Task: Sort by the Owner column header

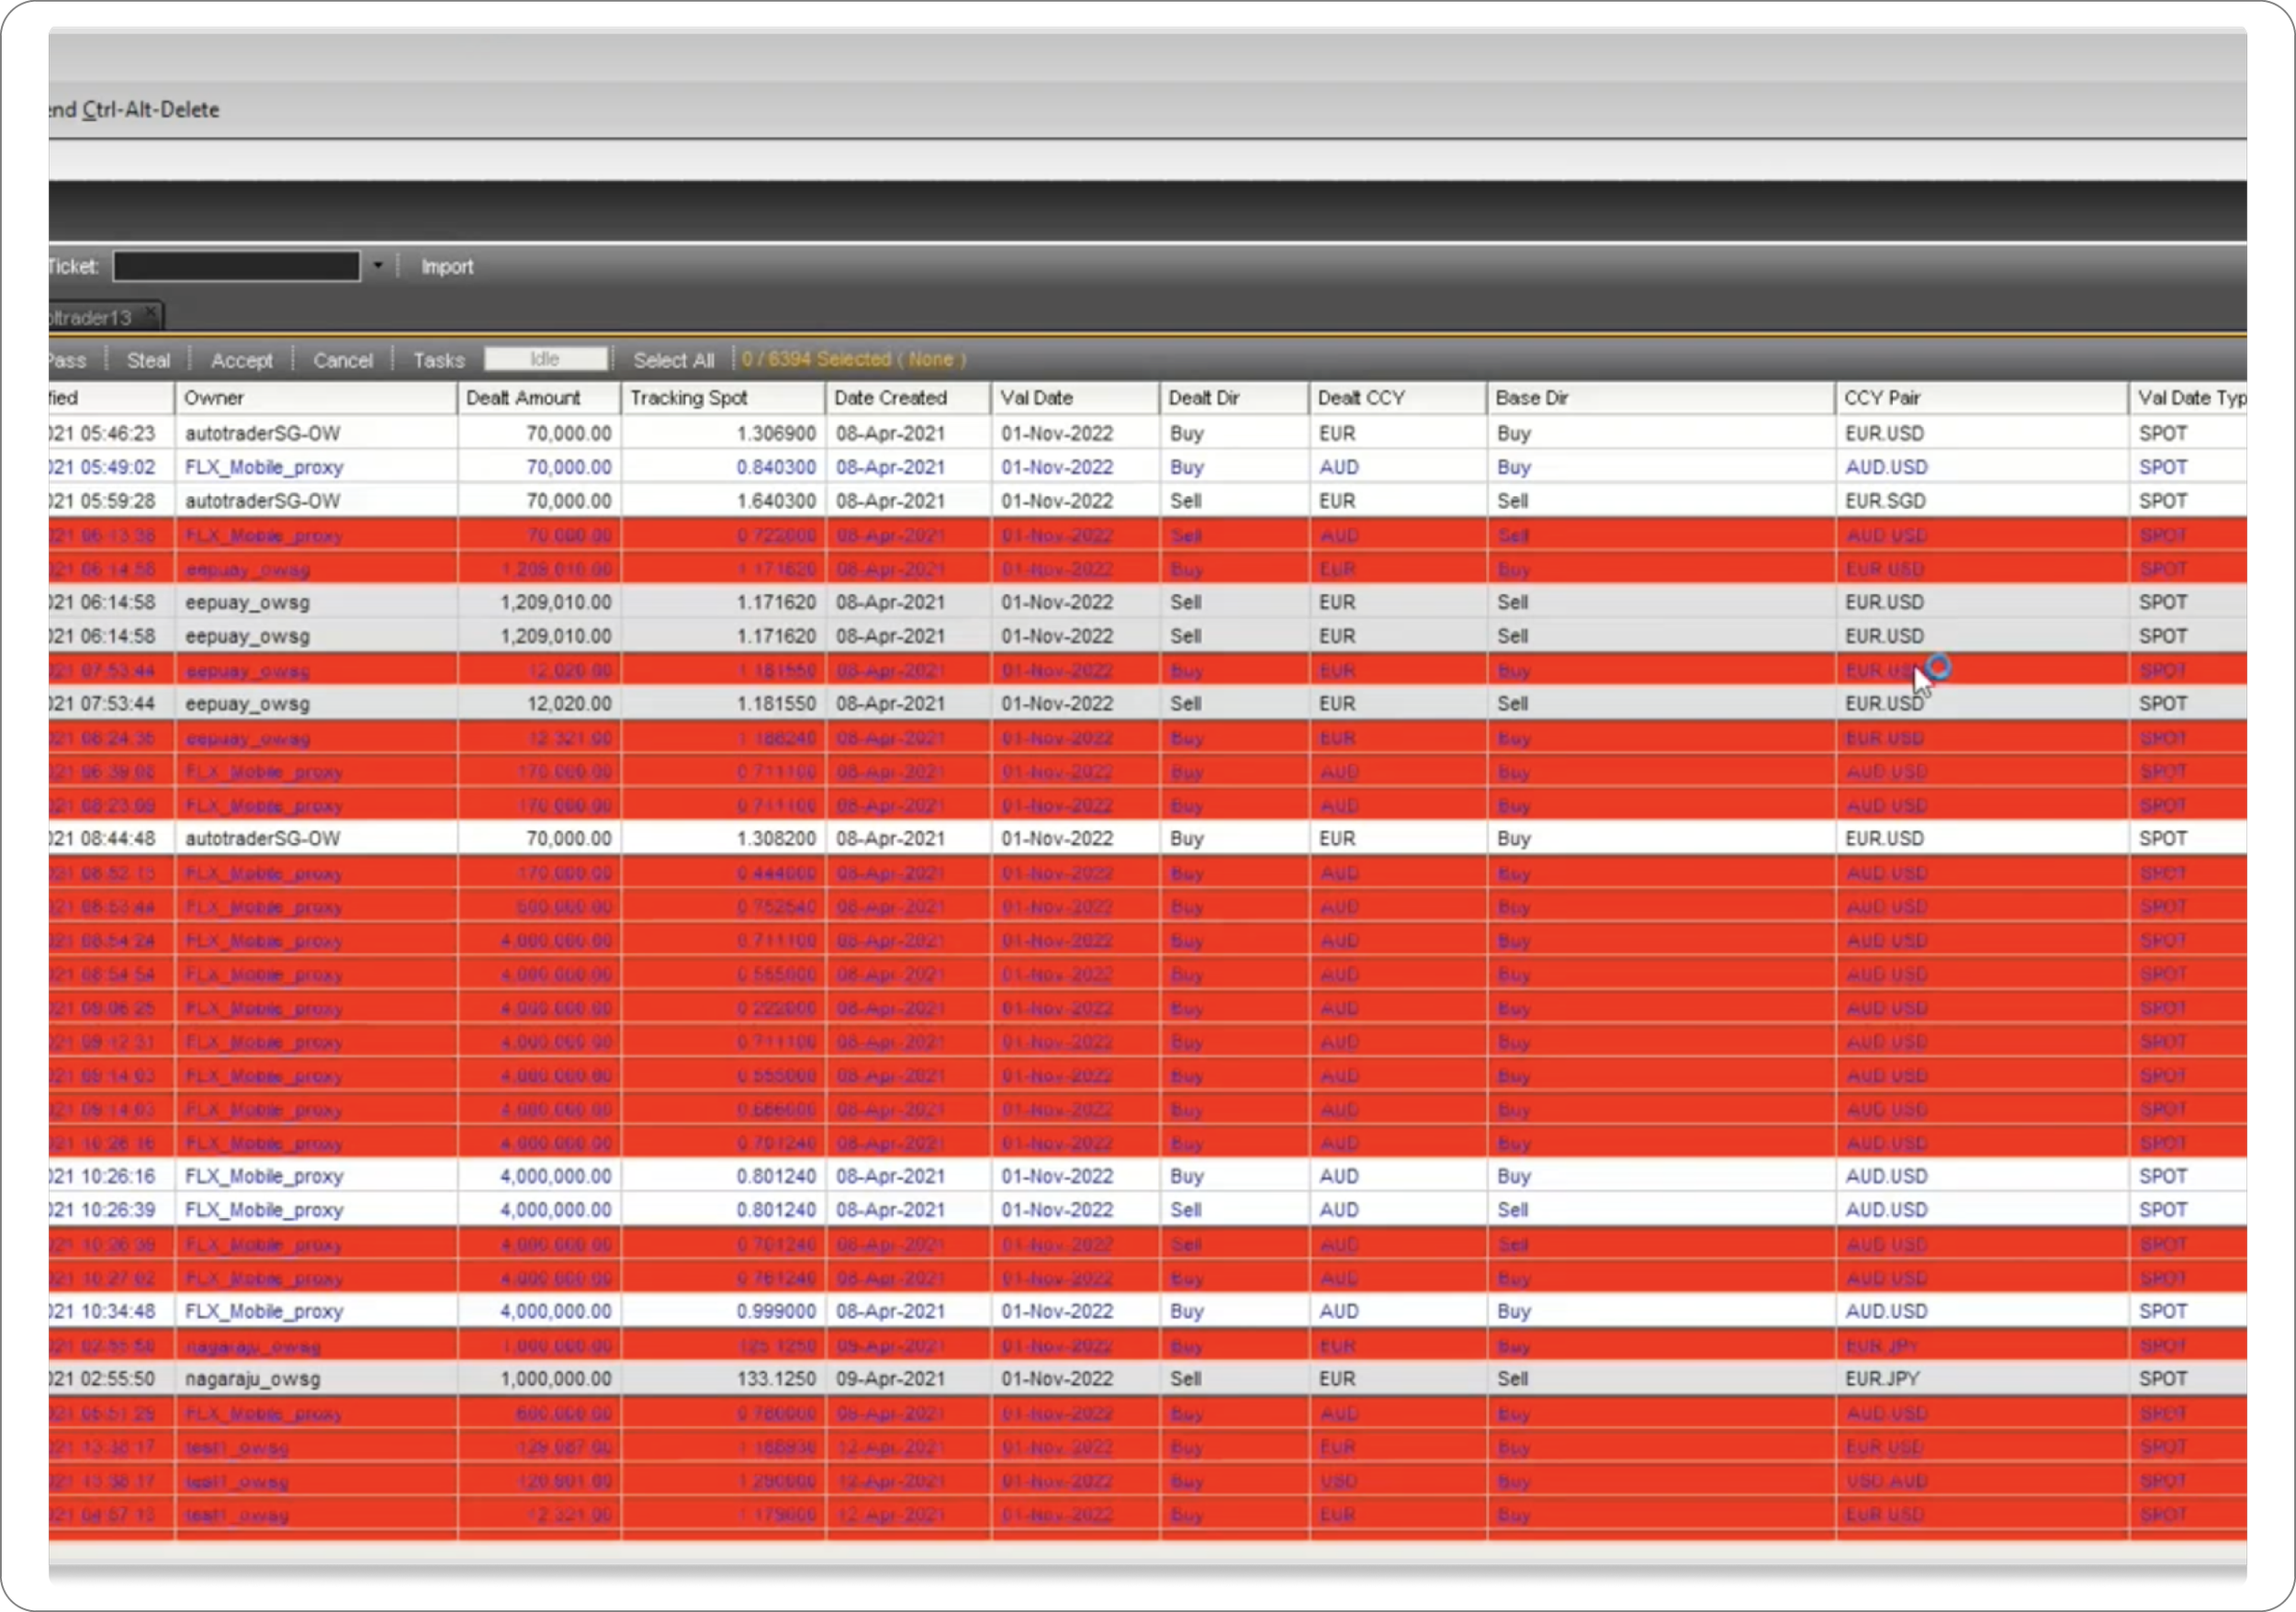Action: (x=214, y=398)
